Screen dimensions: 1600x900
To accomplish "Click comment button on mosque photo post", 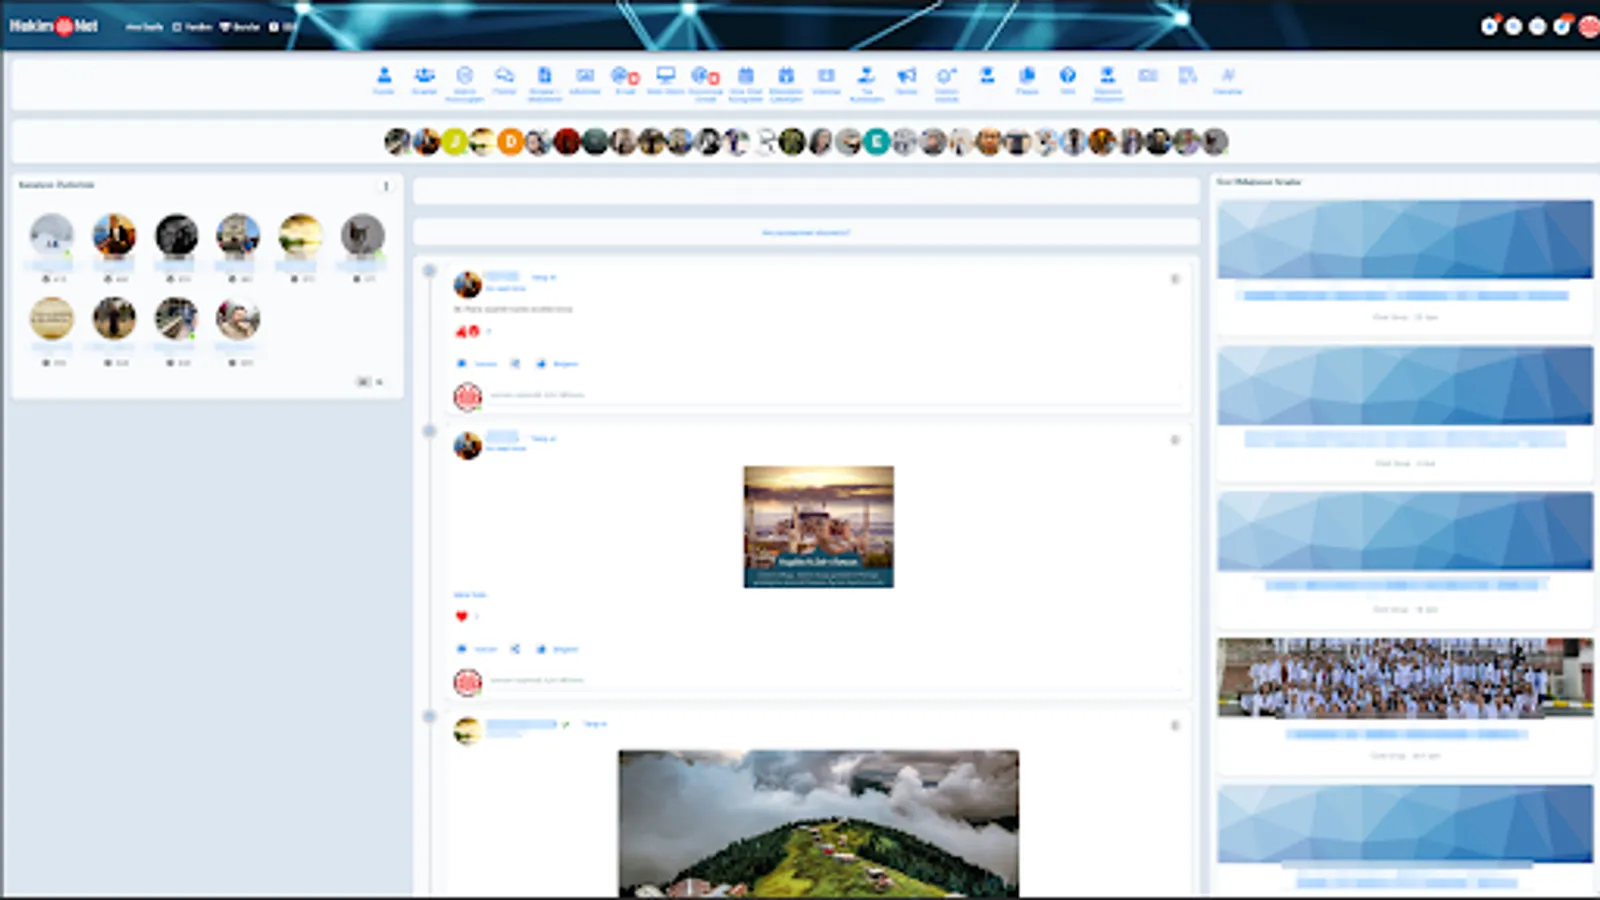I will click(477, 649).
